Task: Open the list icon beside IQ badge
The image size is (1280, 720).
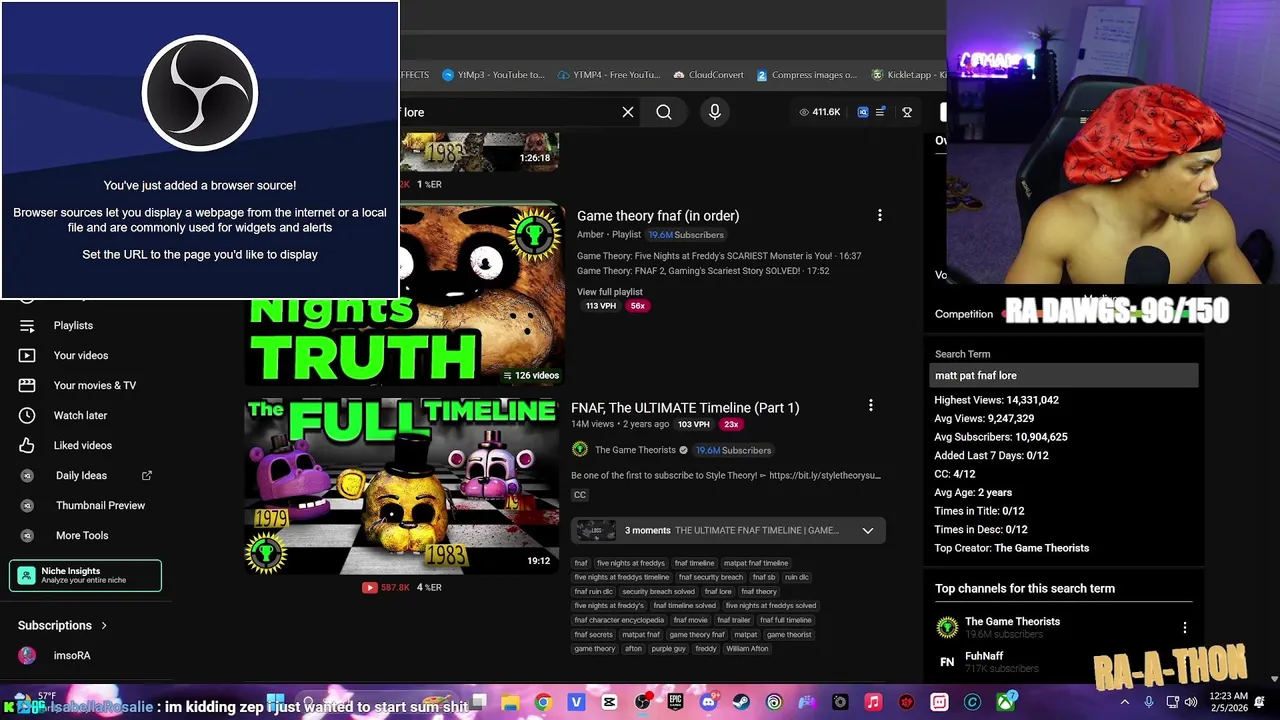Action: coord(880,112)
